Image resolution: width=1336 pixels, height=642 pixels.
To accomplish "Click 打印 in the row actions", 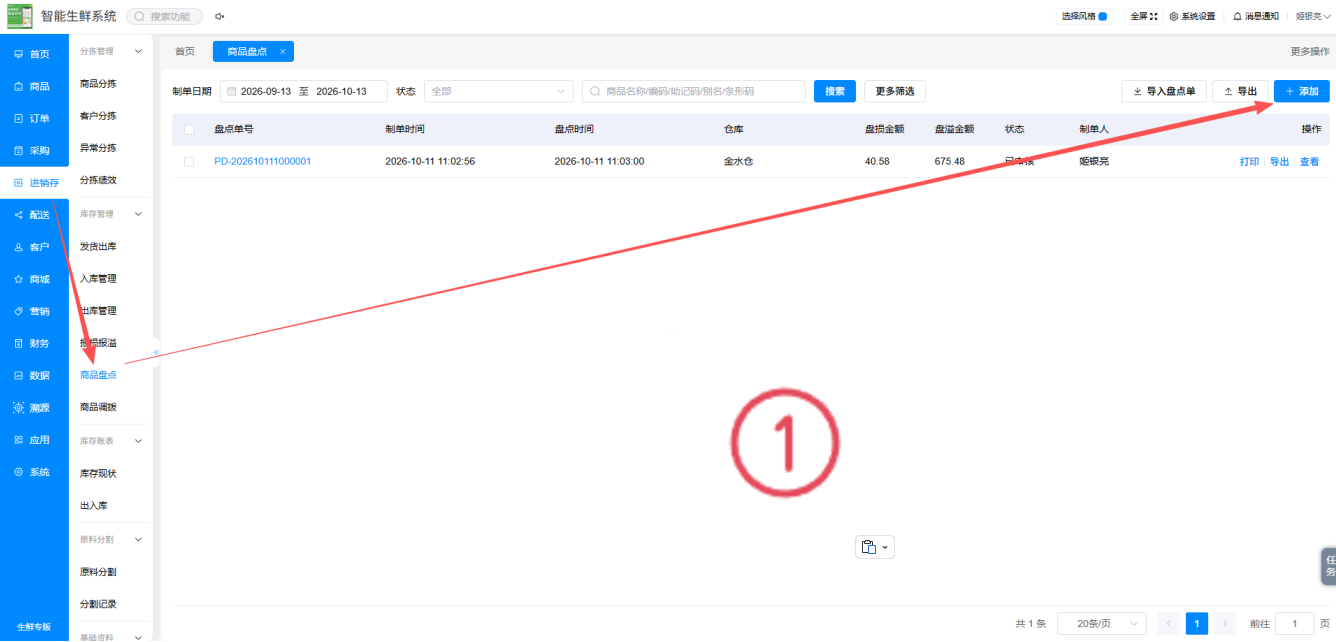I will point(1249,161).
